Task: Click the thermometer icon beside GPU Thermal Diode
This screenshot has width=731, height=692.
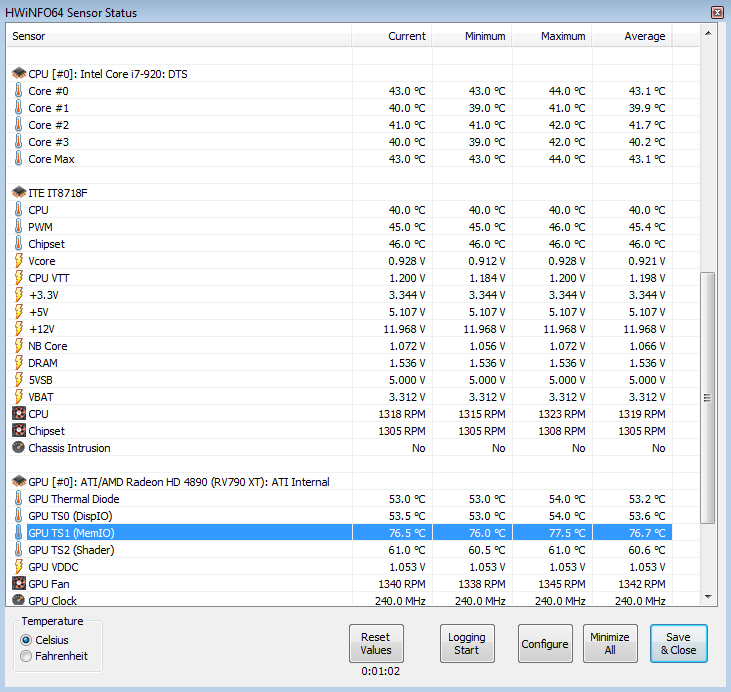Action: (x=18, y=498)
